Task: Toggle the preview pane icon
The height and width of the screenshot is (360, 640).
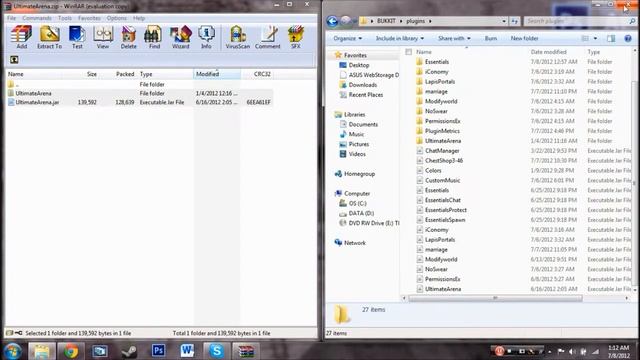Action: click(x=611, y=38)
